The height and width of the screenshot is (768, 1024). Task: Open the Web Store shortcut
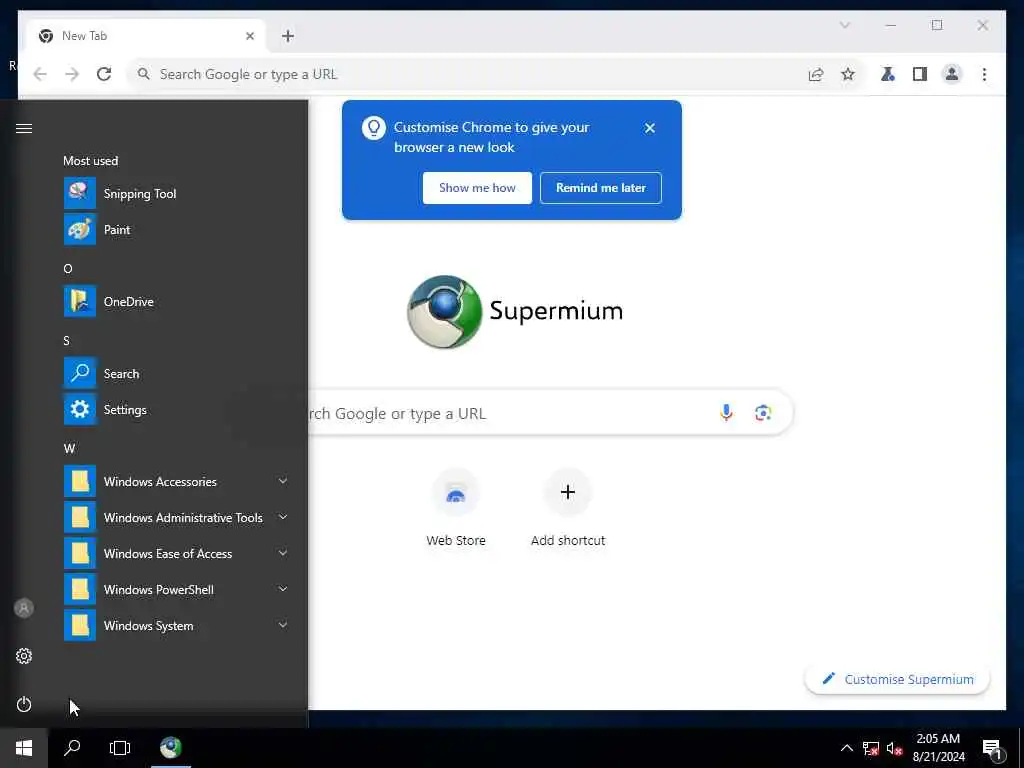pyautogui.click(x=456, y=510)
